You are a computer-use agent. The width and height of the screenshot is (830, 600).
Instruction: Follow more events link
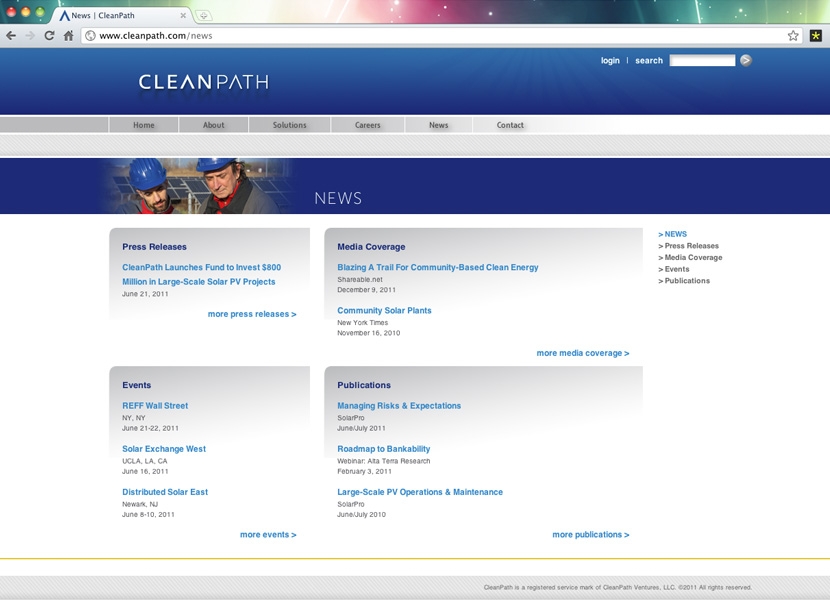[268, 535]
